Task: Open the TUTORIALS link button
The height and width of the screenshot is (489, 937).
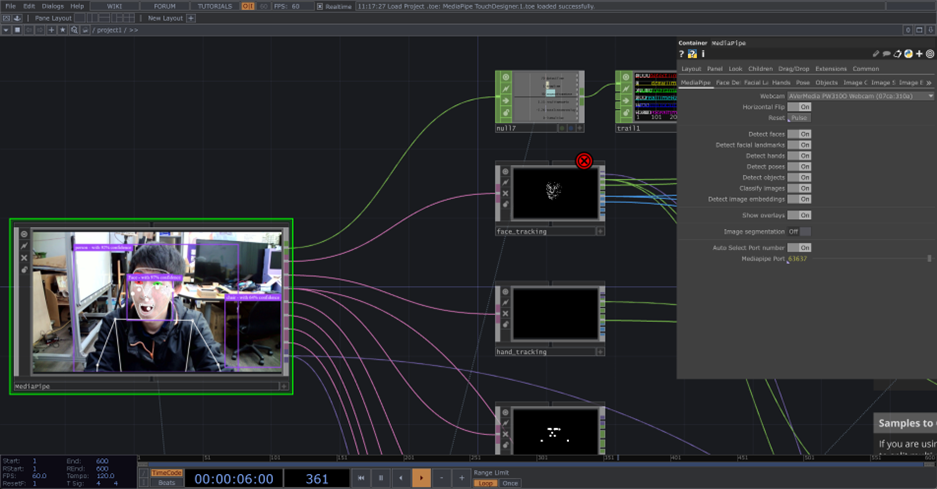Action: click(214, 6)
